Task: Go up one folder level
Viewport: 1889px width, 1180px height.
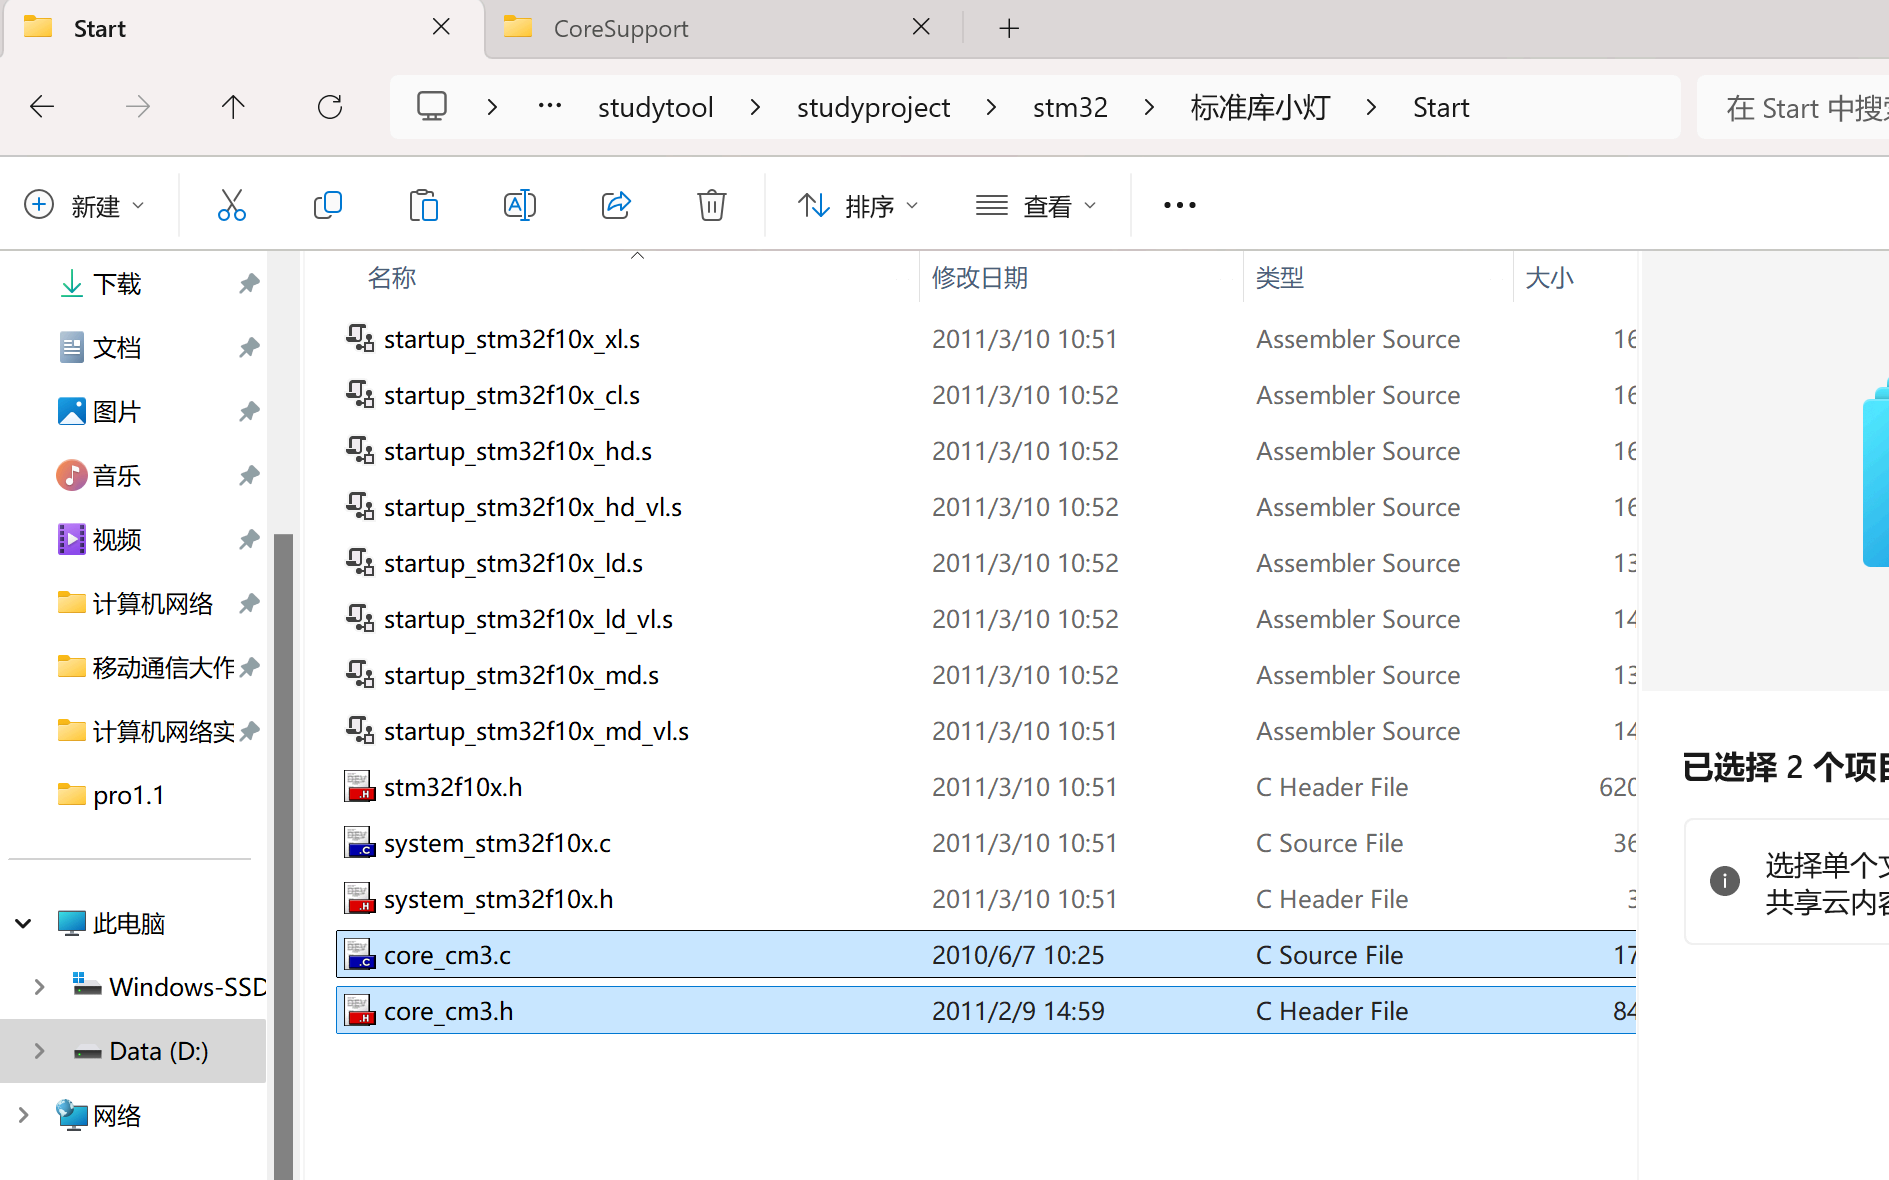Action: pos(233,107)
